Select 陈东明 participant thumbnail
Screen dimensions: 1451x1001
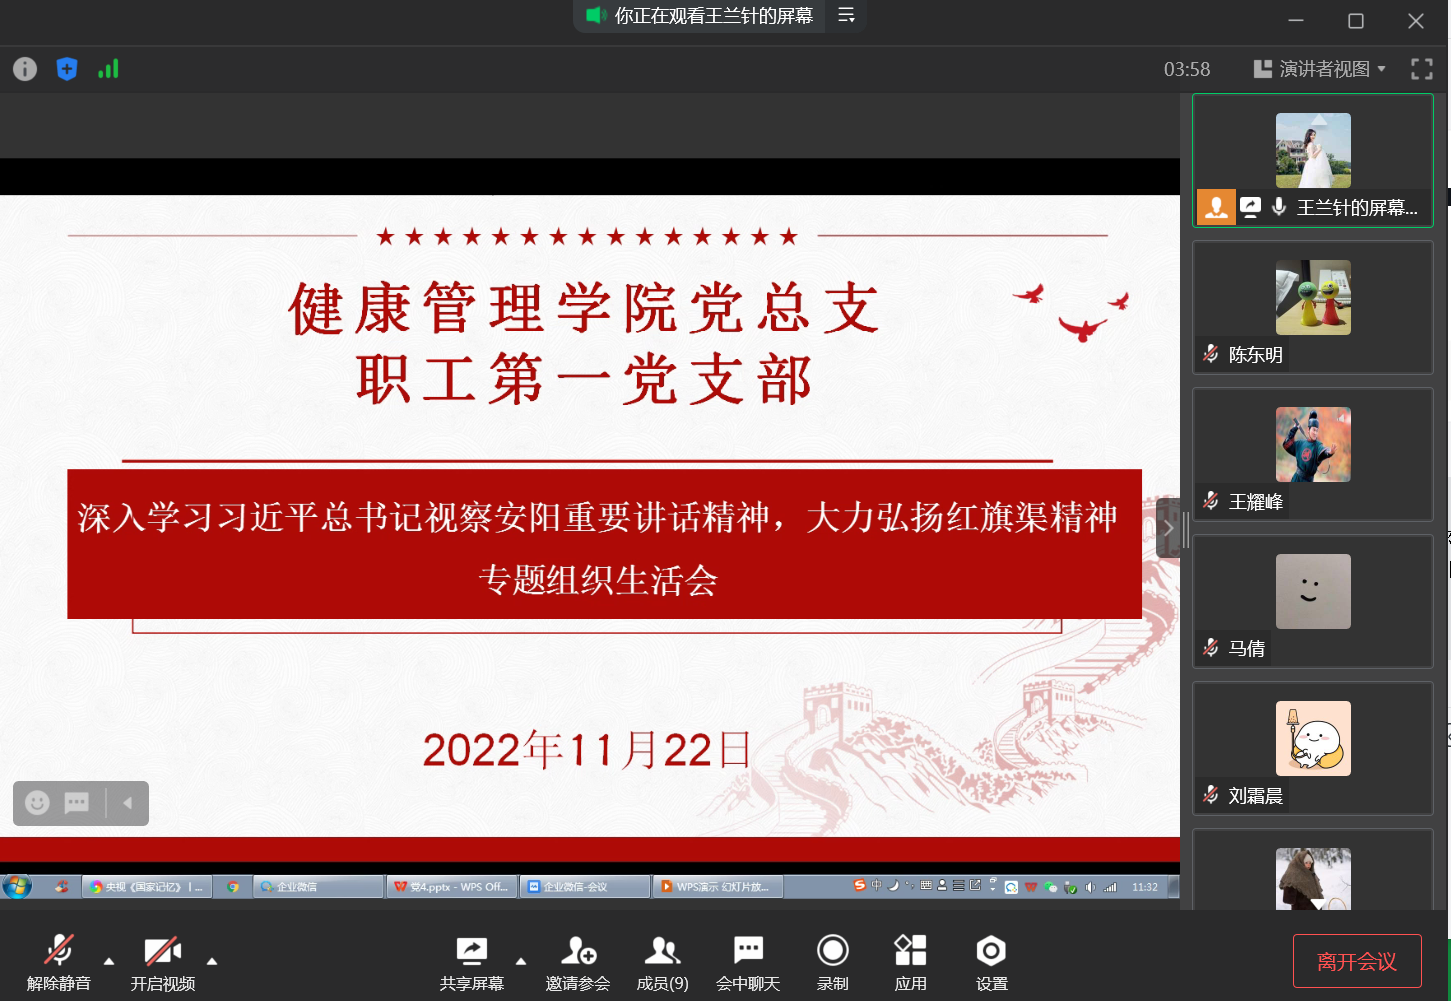(1312, 307)
